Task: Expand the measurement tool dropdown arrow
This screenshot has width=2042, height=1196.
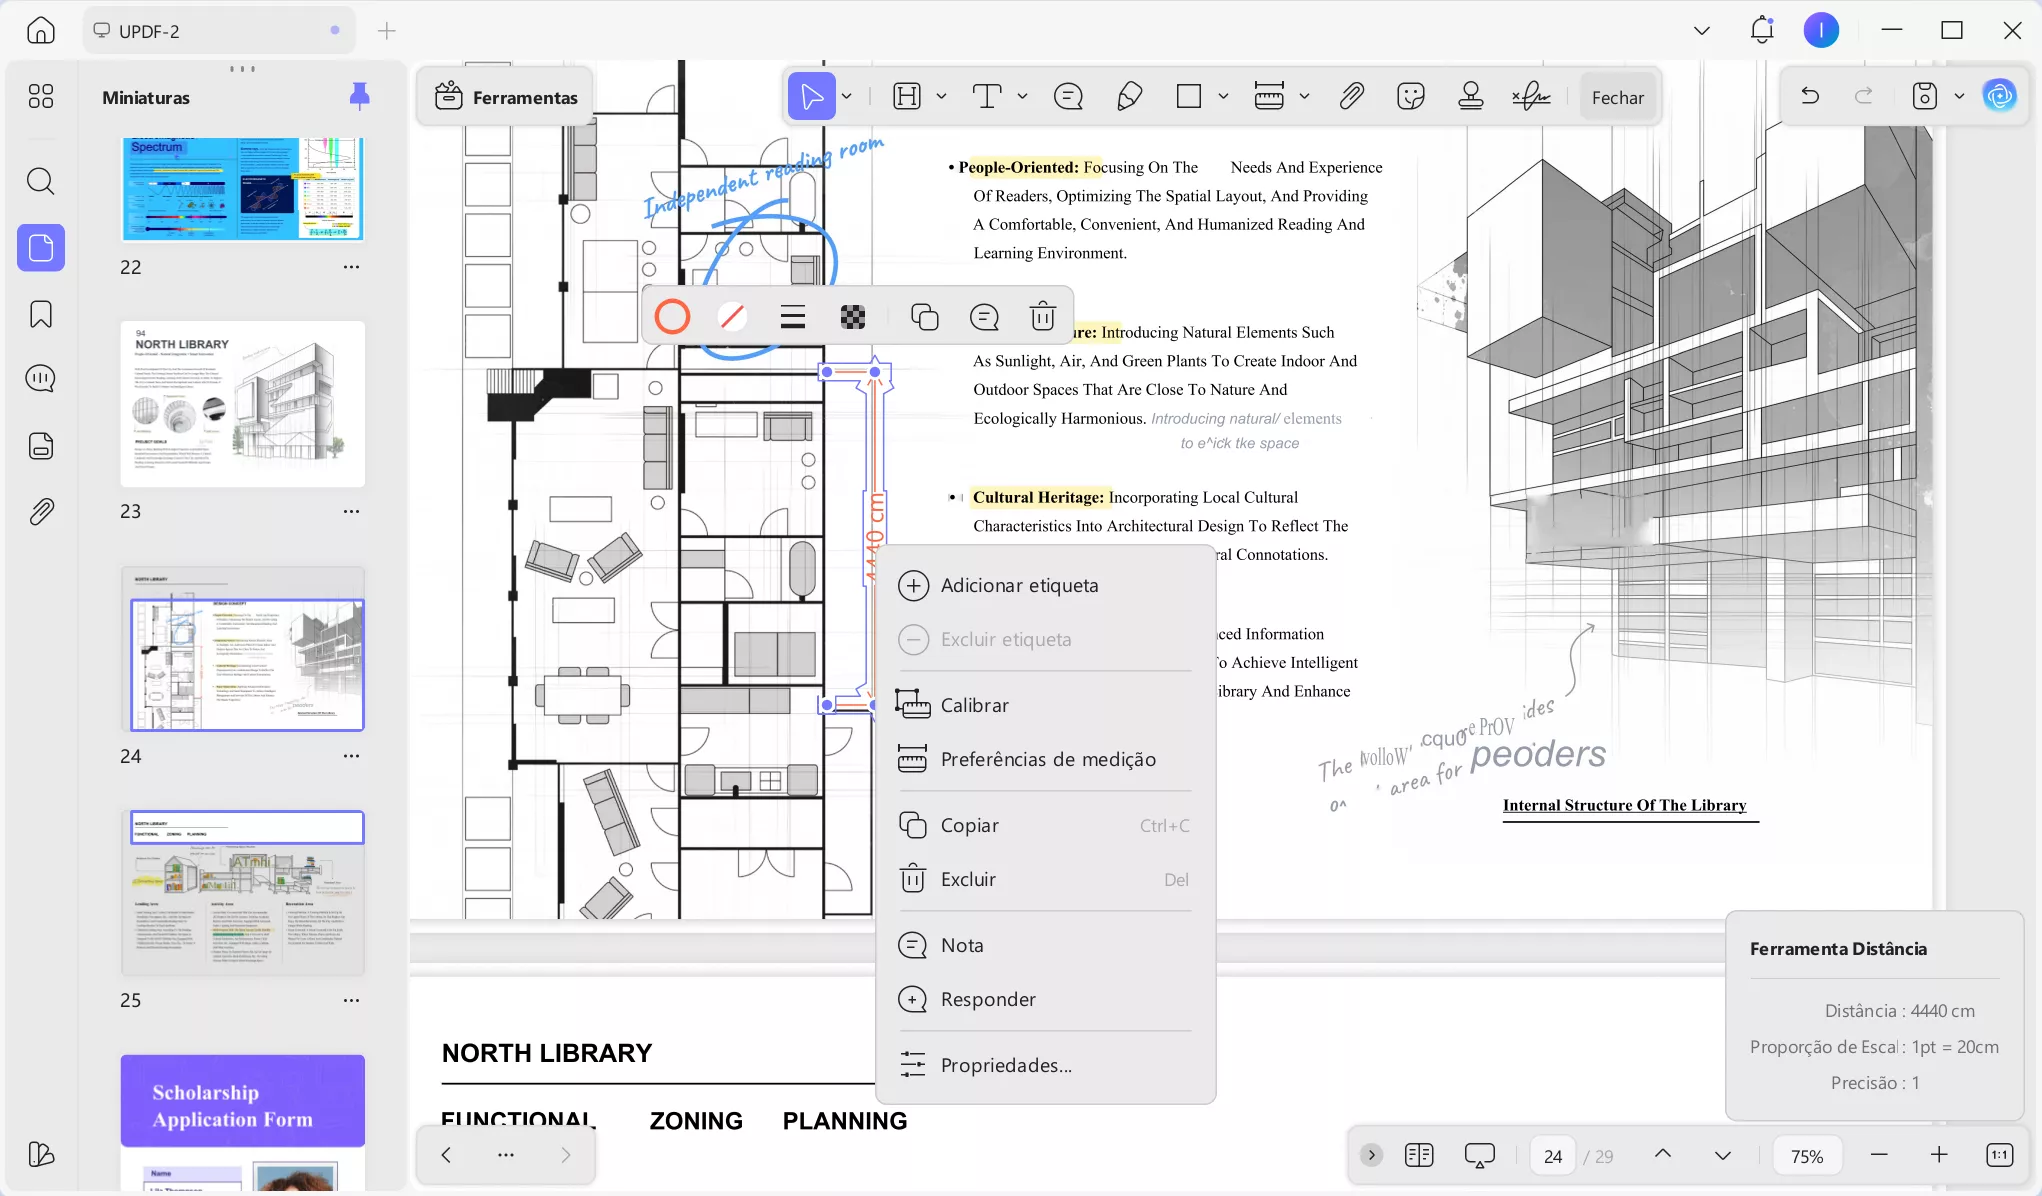Action: click(1304, 96)
